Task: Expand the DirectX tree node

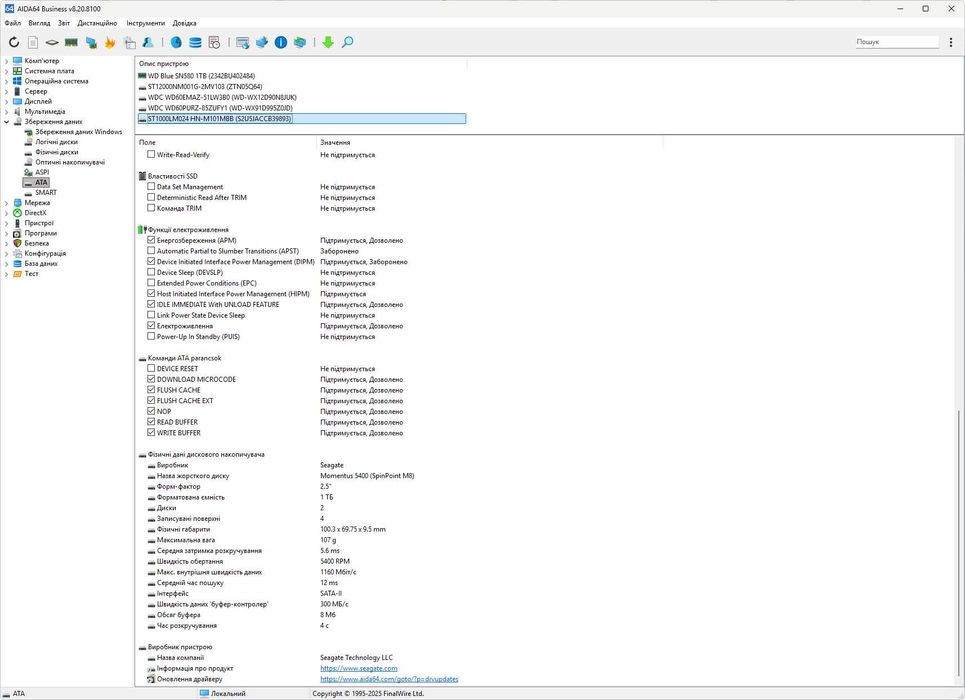Action: (7, 213)
